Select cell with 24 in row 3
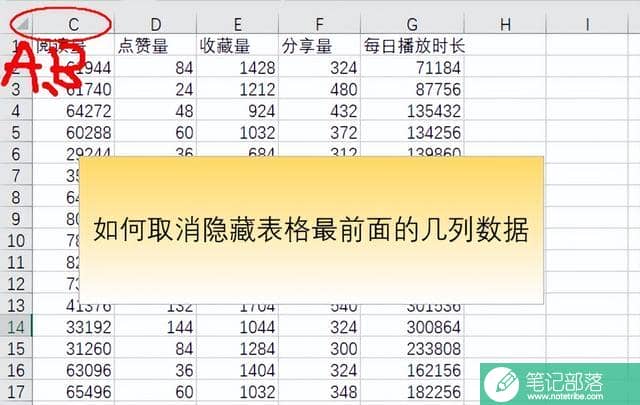Screen dimensions: 640x405 click(x=156, y=89)
